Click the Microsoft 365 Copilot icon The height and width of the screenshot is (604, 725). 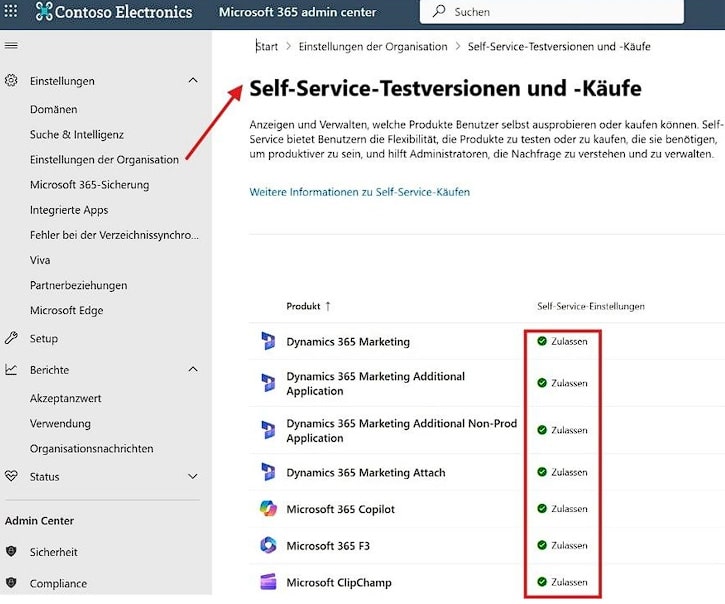[x=268, y=509]
